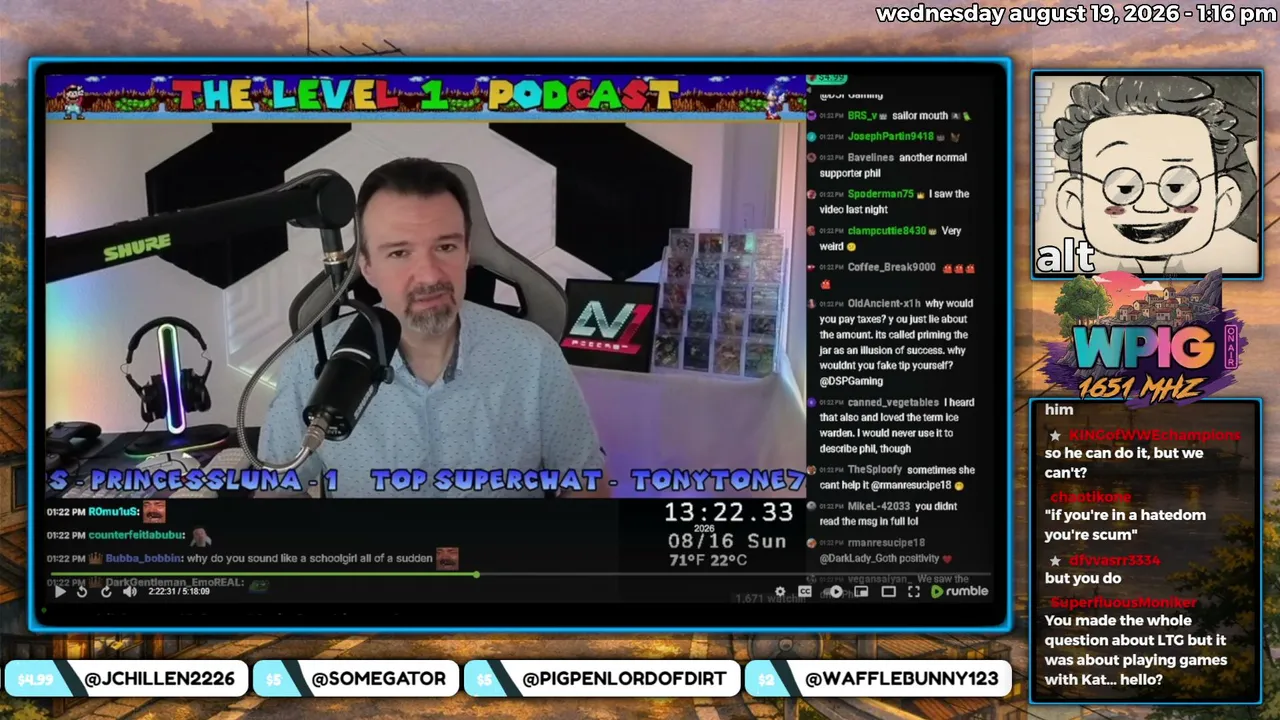Click the Rumble logo in the player
The image size is (1280, 720).
[960, 592]
